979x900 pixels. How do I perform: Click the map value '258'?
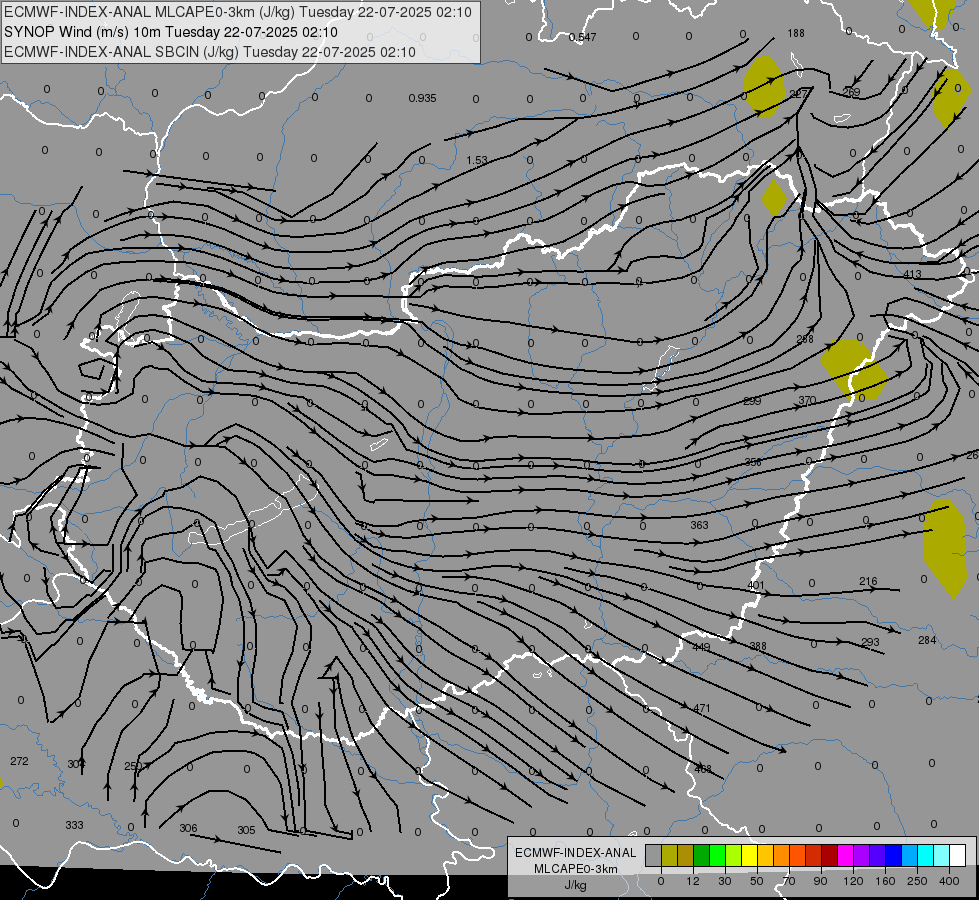[805, 339]
